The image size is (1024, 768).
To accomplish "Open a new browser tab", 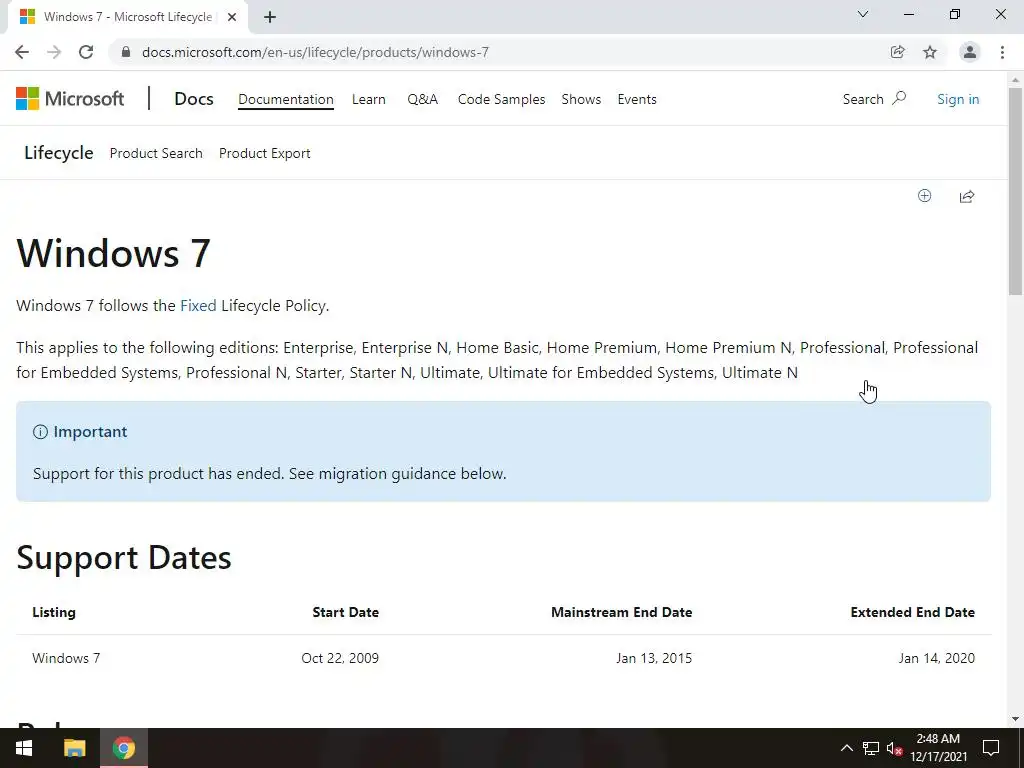I will pos(270,17).
